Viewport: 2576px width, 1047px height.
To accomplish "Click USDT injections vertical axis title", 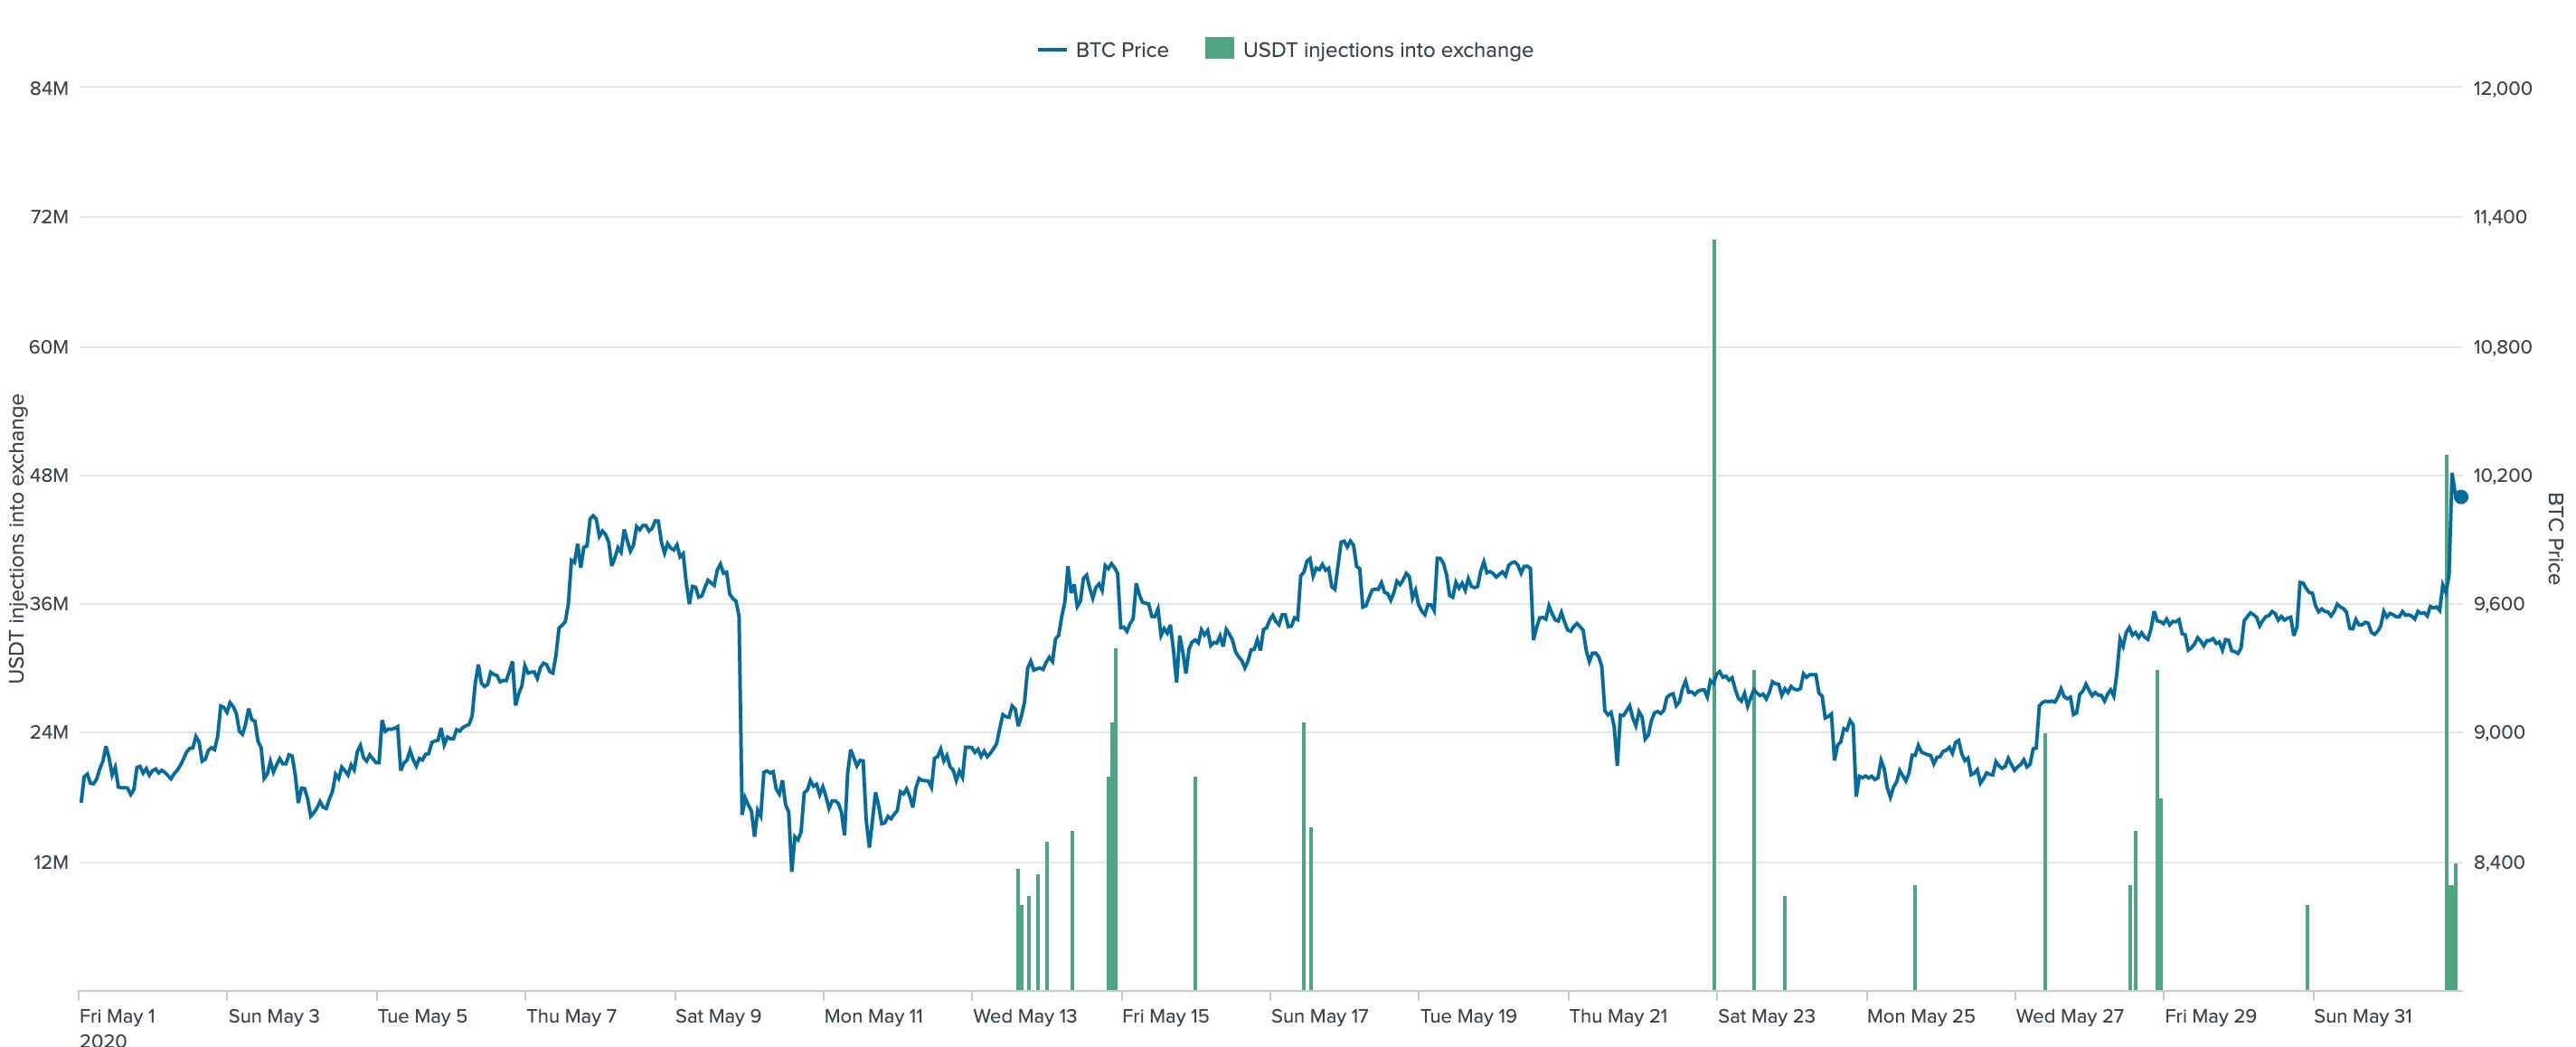I will [16, 538].
